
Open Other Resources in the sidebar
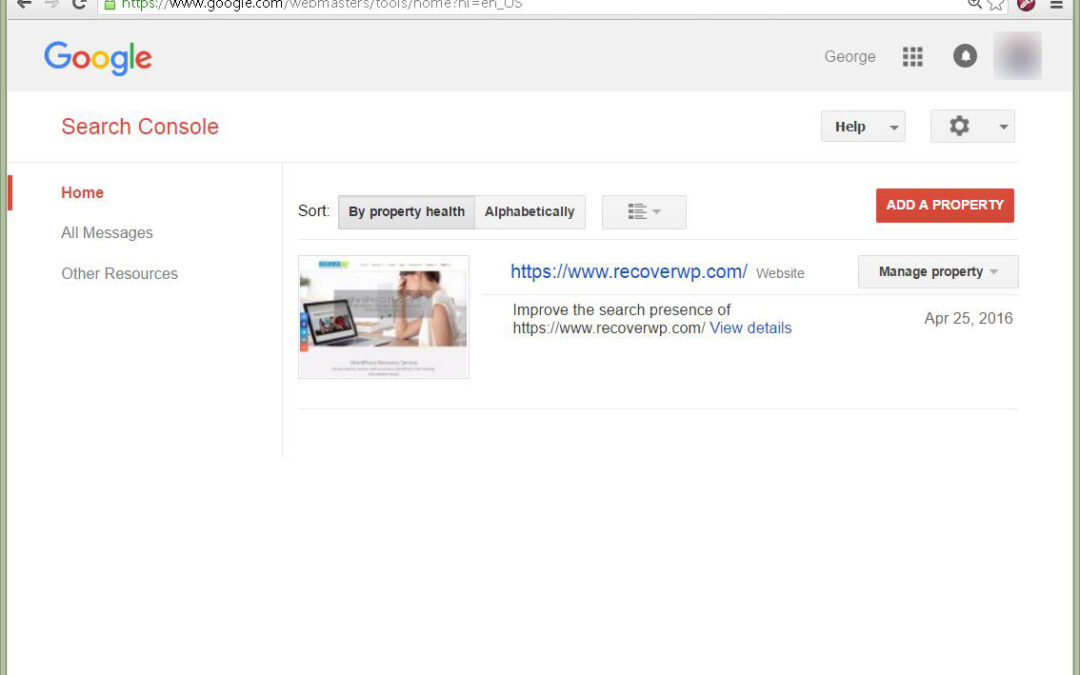tap(119, 273)
